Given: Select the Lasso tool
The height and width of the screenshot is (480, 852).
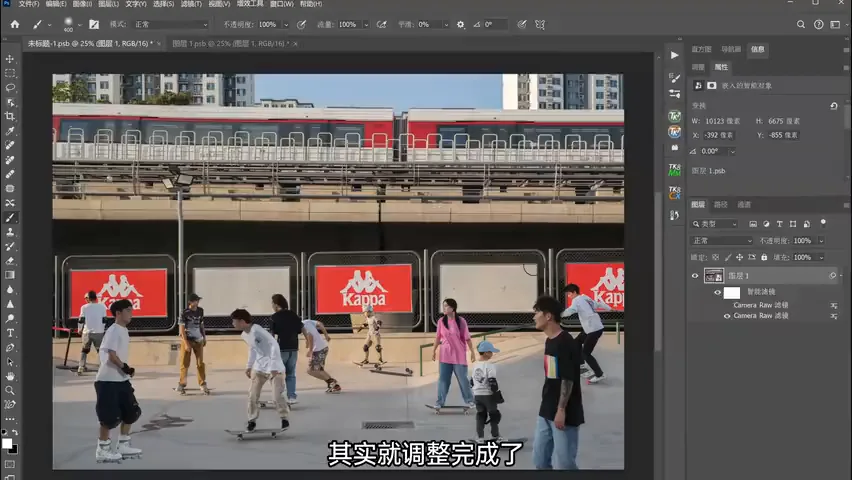Looking at the screenshot, I should point(10,88).
